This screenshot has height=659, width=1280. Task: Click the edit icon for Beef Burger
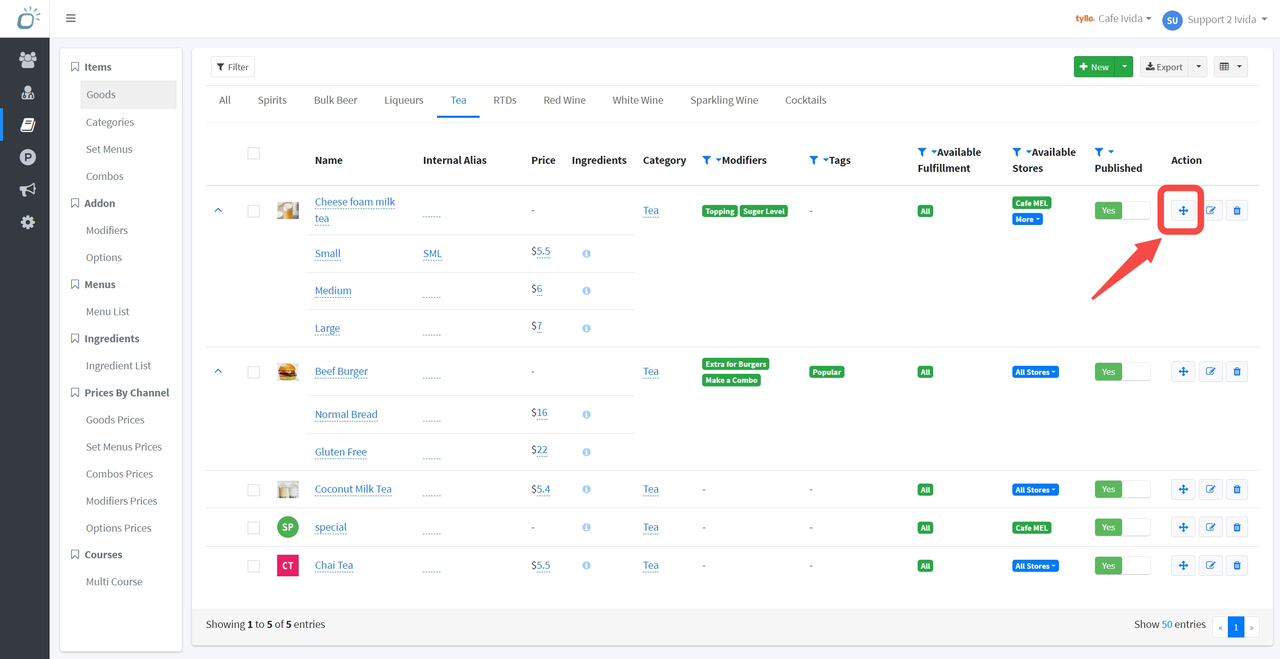click(x=1210, y=372)
